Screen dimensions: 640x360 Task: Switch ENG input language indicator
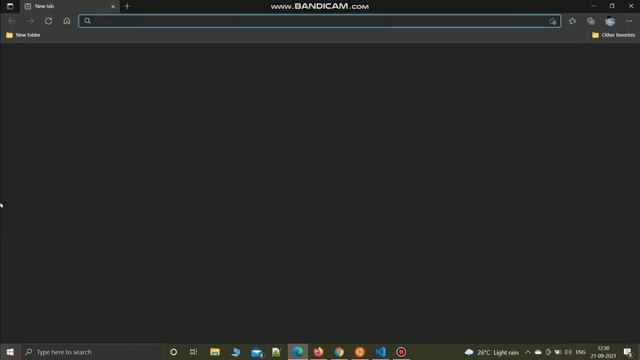pyautogui.click(x=580, y=352)
